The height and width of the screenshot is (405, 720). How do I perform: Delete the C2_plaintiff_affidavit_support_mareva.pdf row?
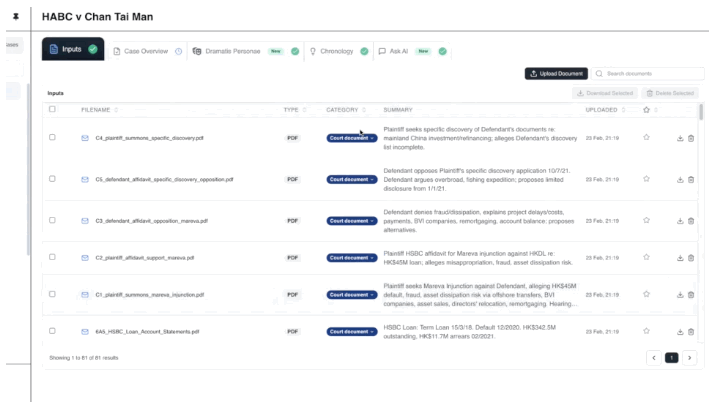coord(691,257)
